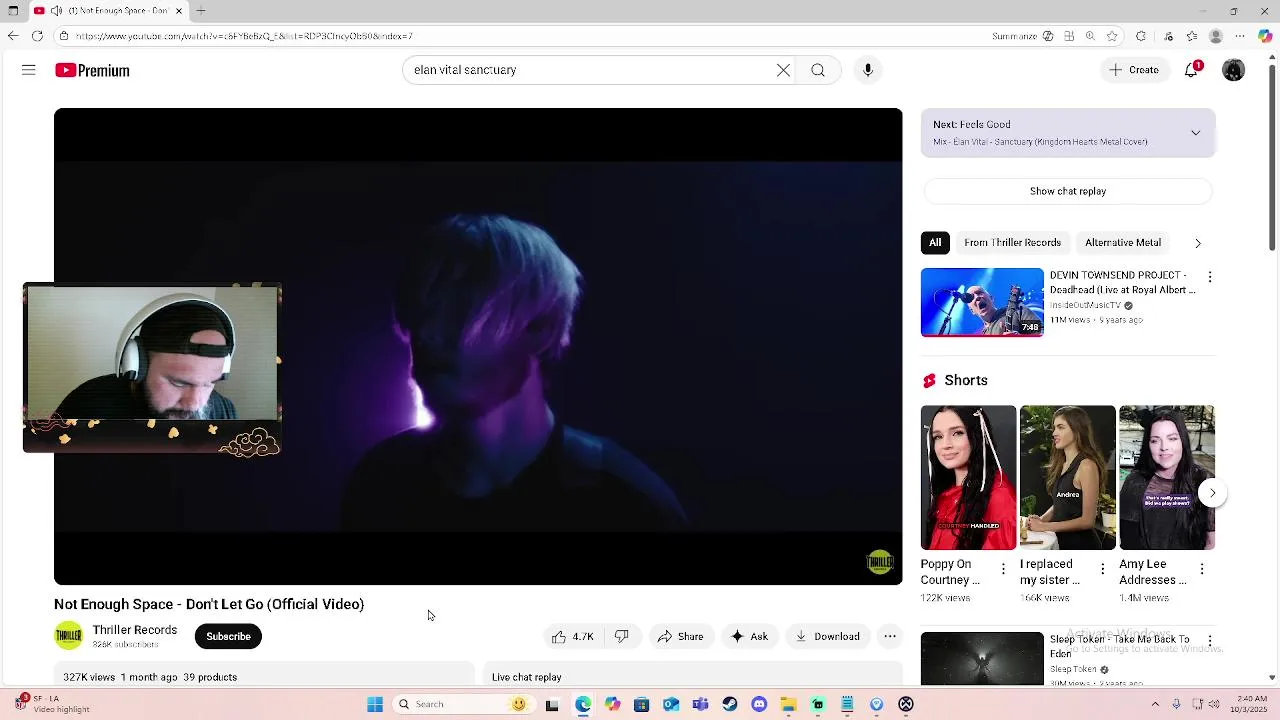
Task: Open the YouTube guide hamburger menu
Action: (x=28, y=70)
